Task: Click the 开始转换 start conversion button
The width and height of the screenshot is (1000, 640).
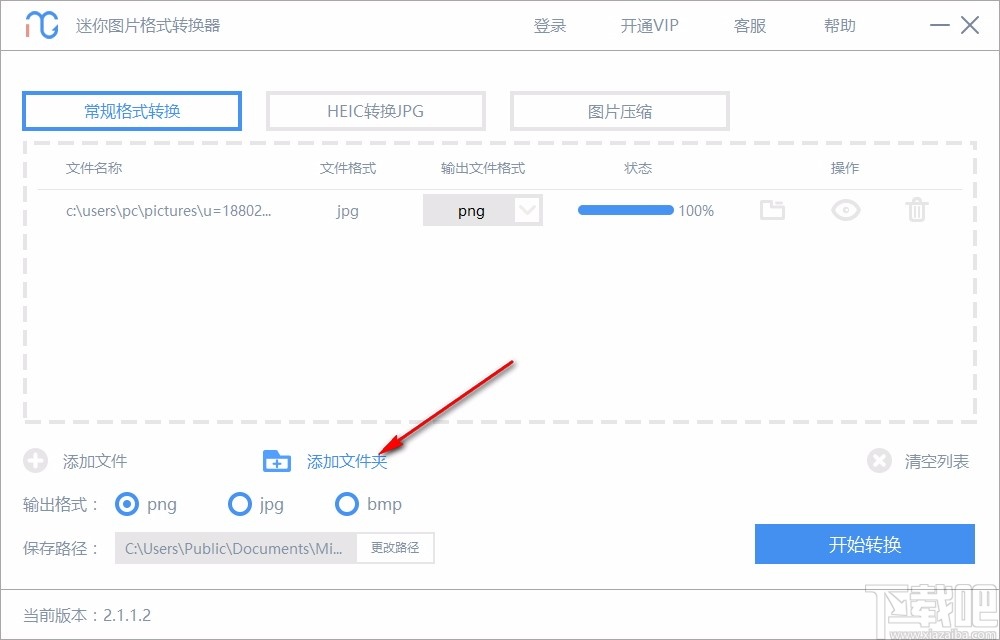Action: pos(864,544)
